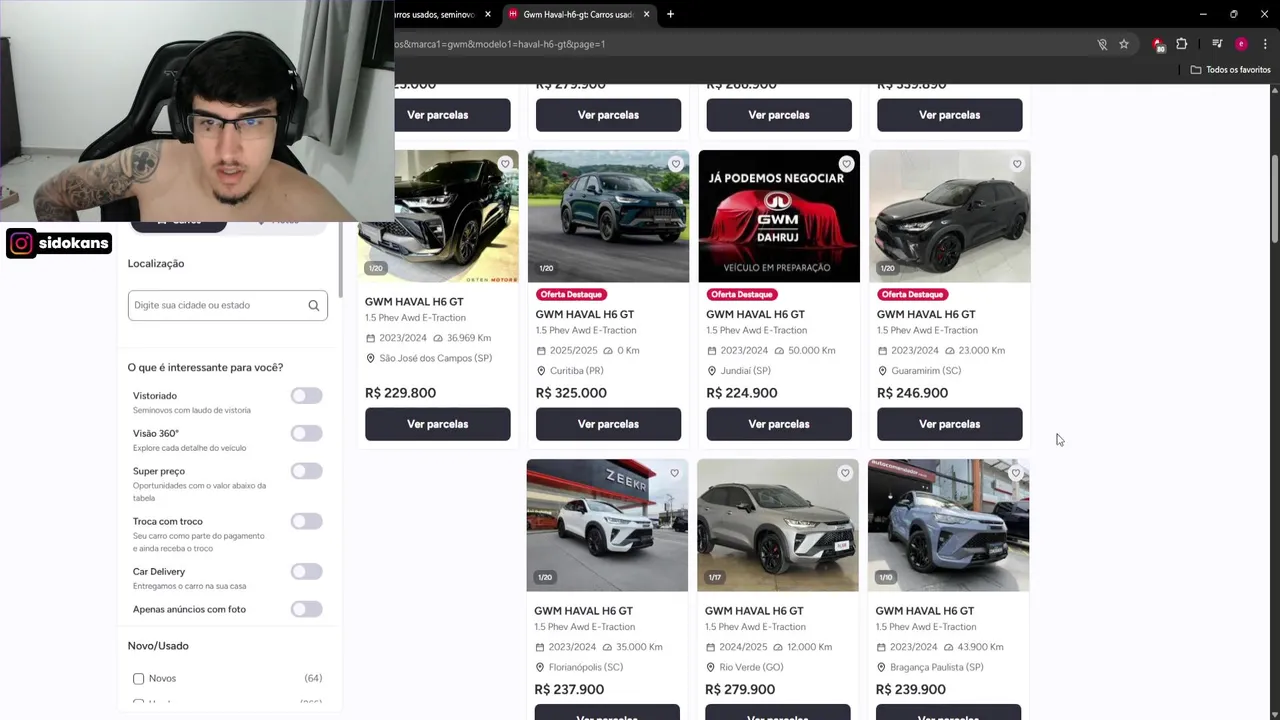Image resolution: width=1280 pixels, height=720 pixels.
Task: Open the red ad blocker extension
Action: pos(1158,44)
